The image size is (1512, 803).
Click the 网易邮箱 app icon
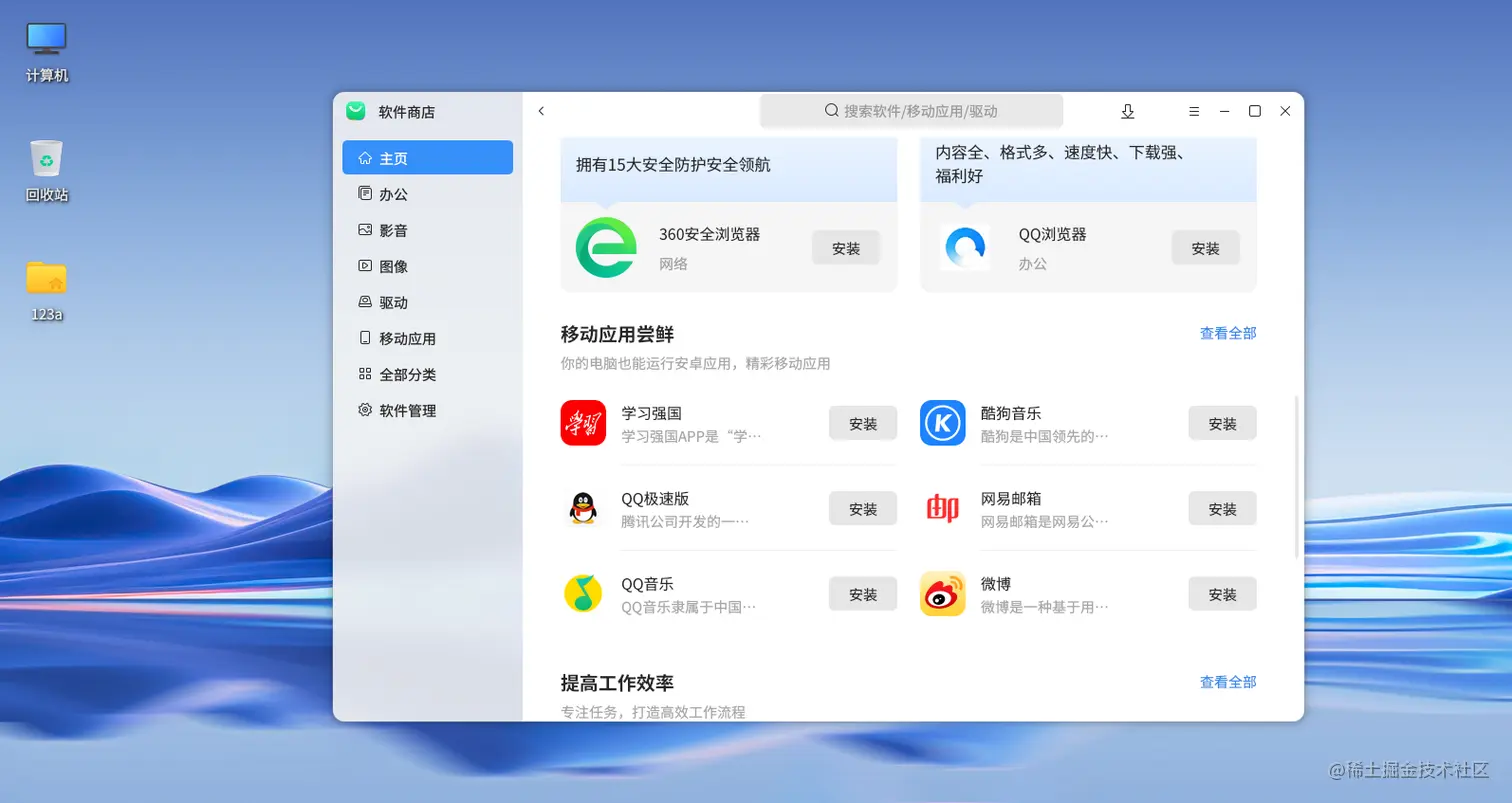942,508
